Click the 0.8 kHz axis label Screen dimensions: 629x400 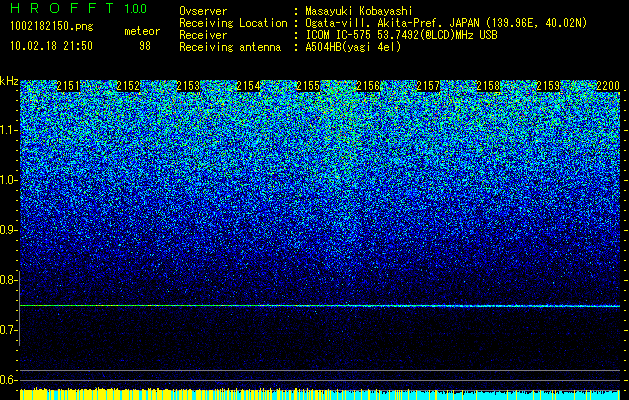click(x=8, y=280)
